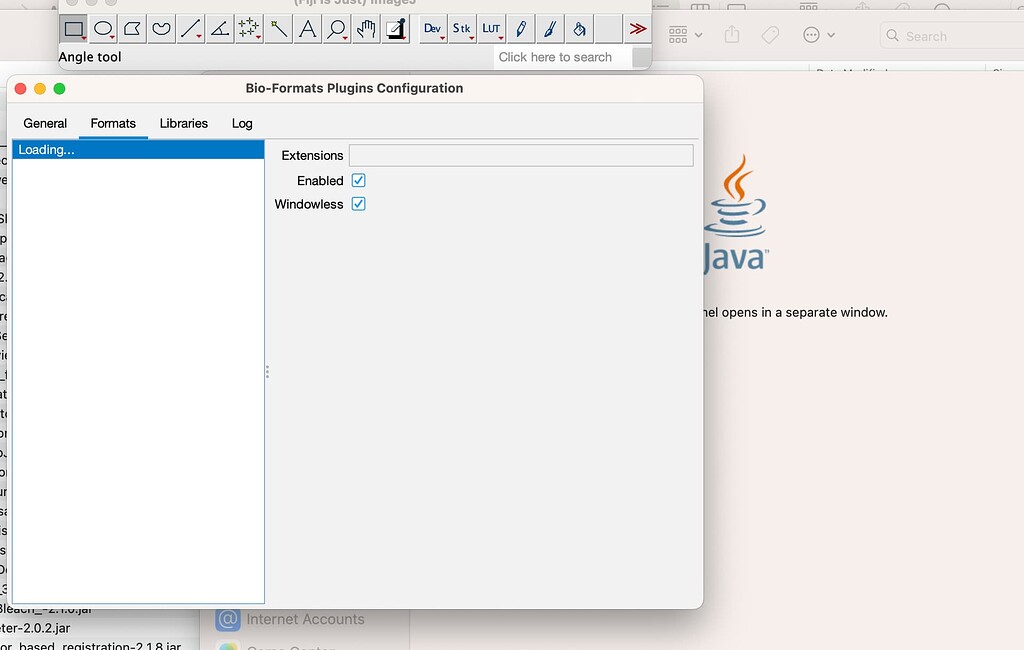The width and height of the screenshot is (1024, 650).
Task: Select the Rectangle selection tool
Action: 74,29
